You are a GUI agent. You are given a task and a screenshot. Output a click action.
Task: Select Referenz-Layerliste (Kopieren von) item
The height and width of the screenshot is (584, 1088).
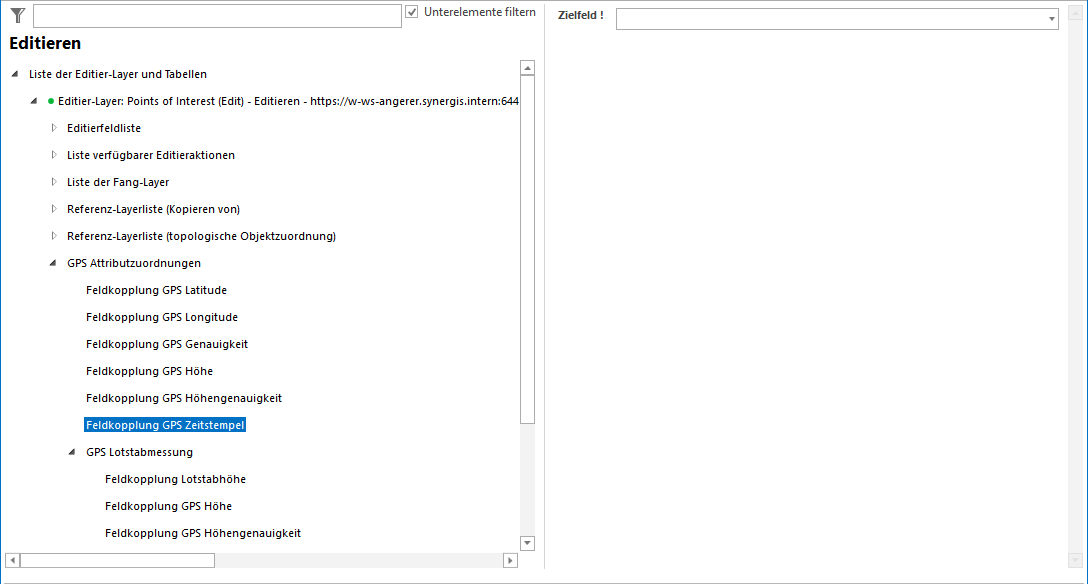(153, 209)
